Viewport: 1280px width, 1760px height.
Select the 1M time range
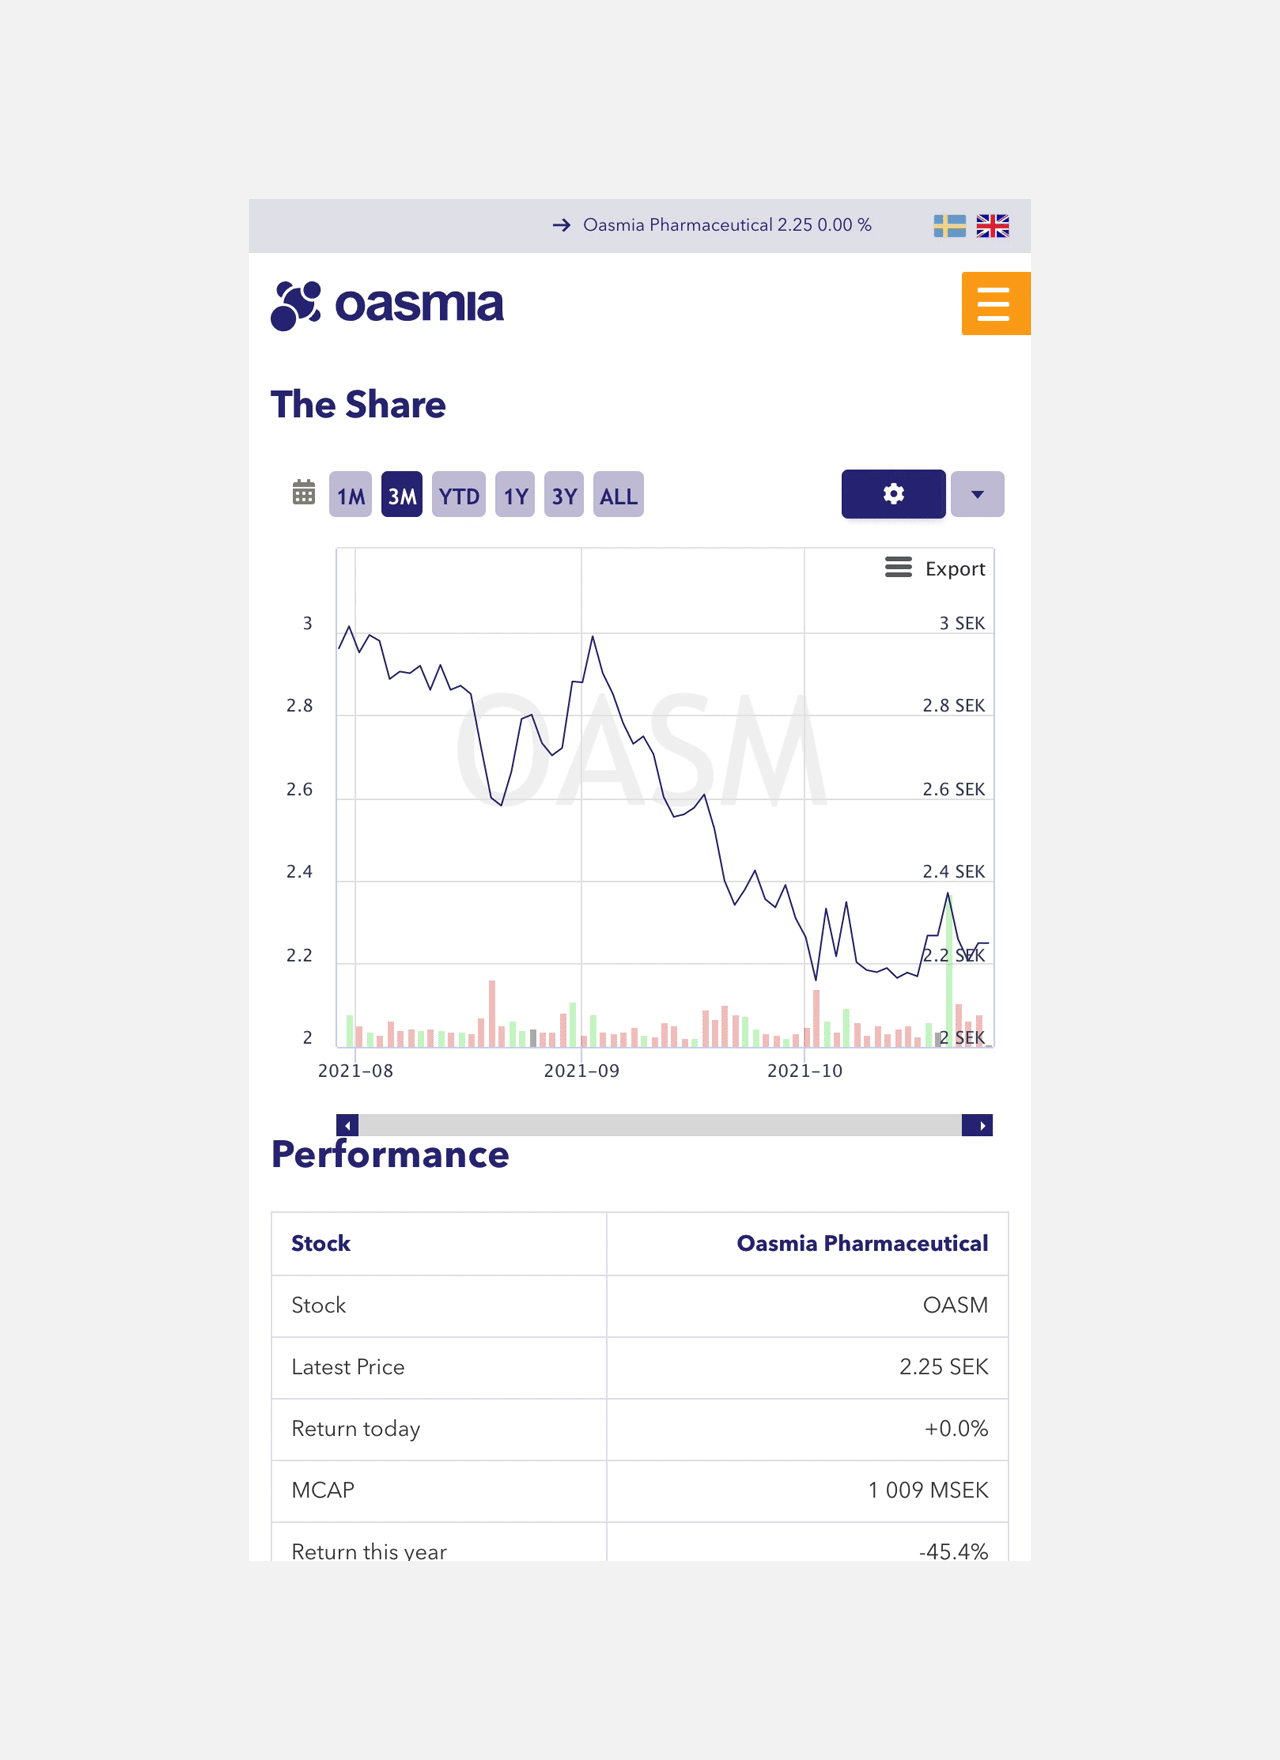[x=350, y=495]
